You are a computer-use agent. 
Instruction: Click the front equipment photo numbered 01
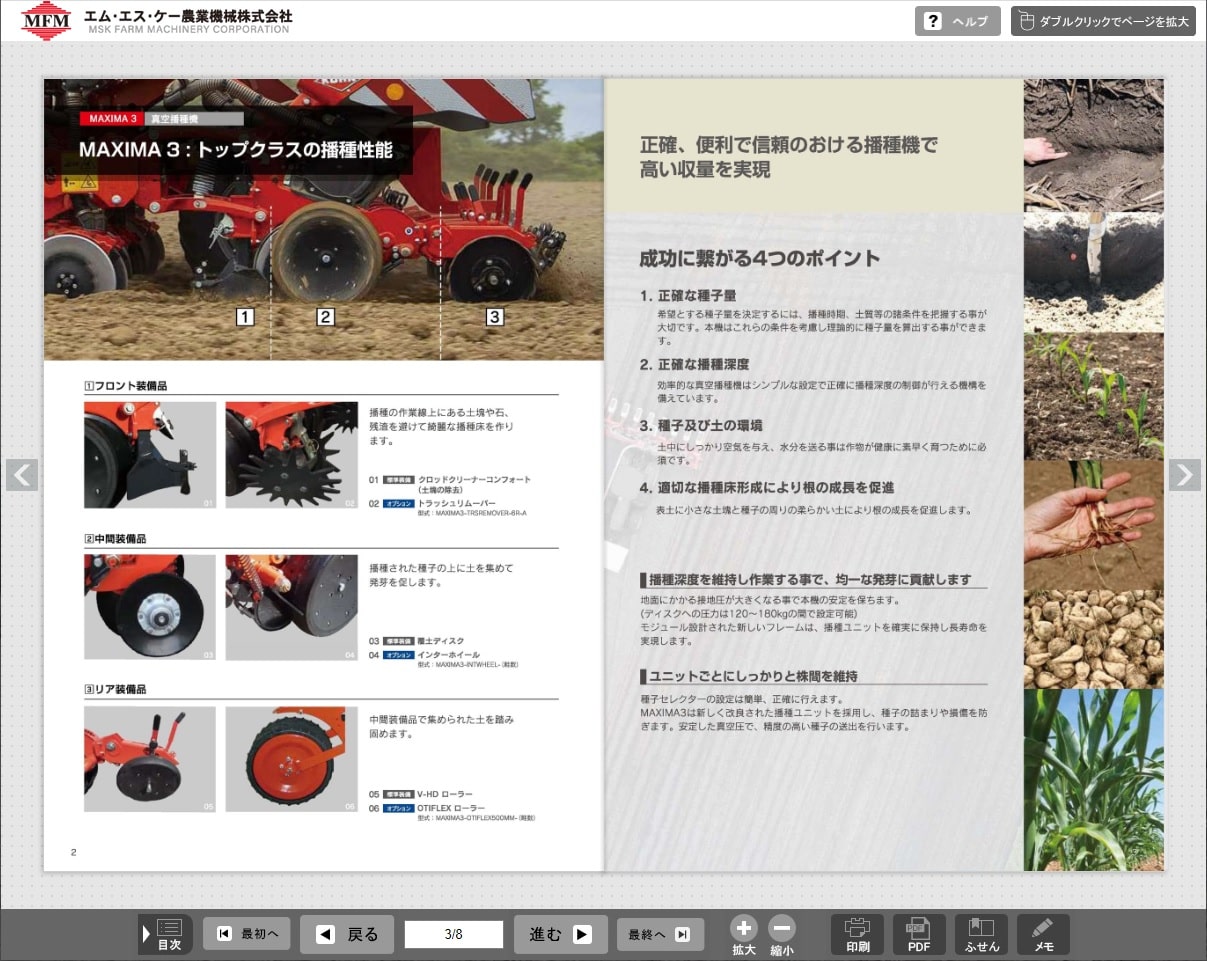click(150, 455)
